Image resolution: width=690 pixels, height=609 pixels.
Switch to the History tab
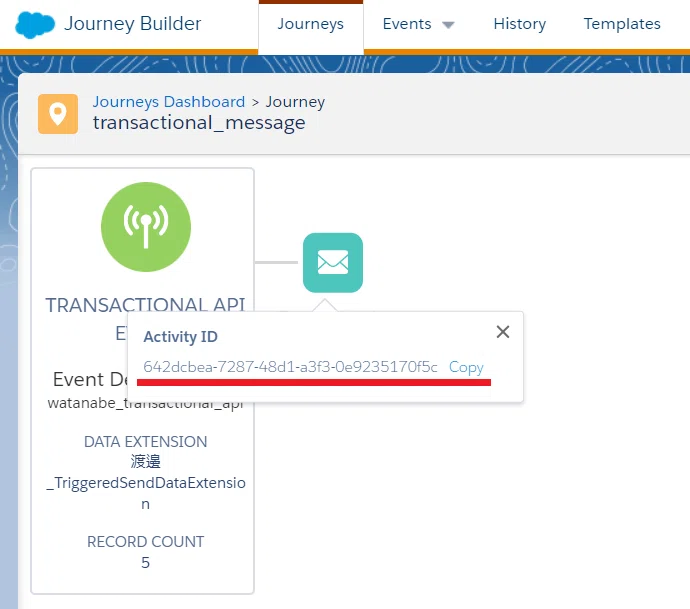tap(520, 24)
